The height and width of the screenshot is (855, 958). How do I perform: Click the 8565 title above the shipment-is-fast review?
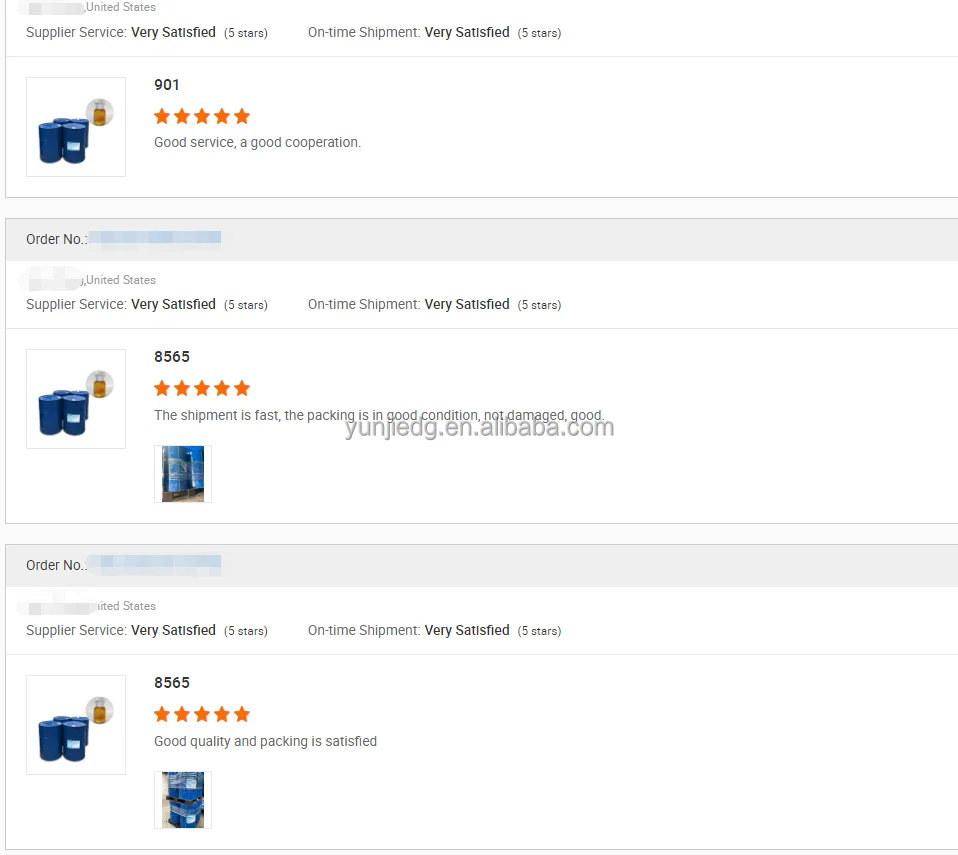click(172, 357)
